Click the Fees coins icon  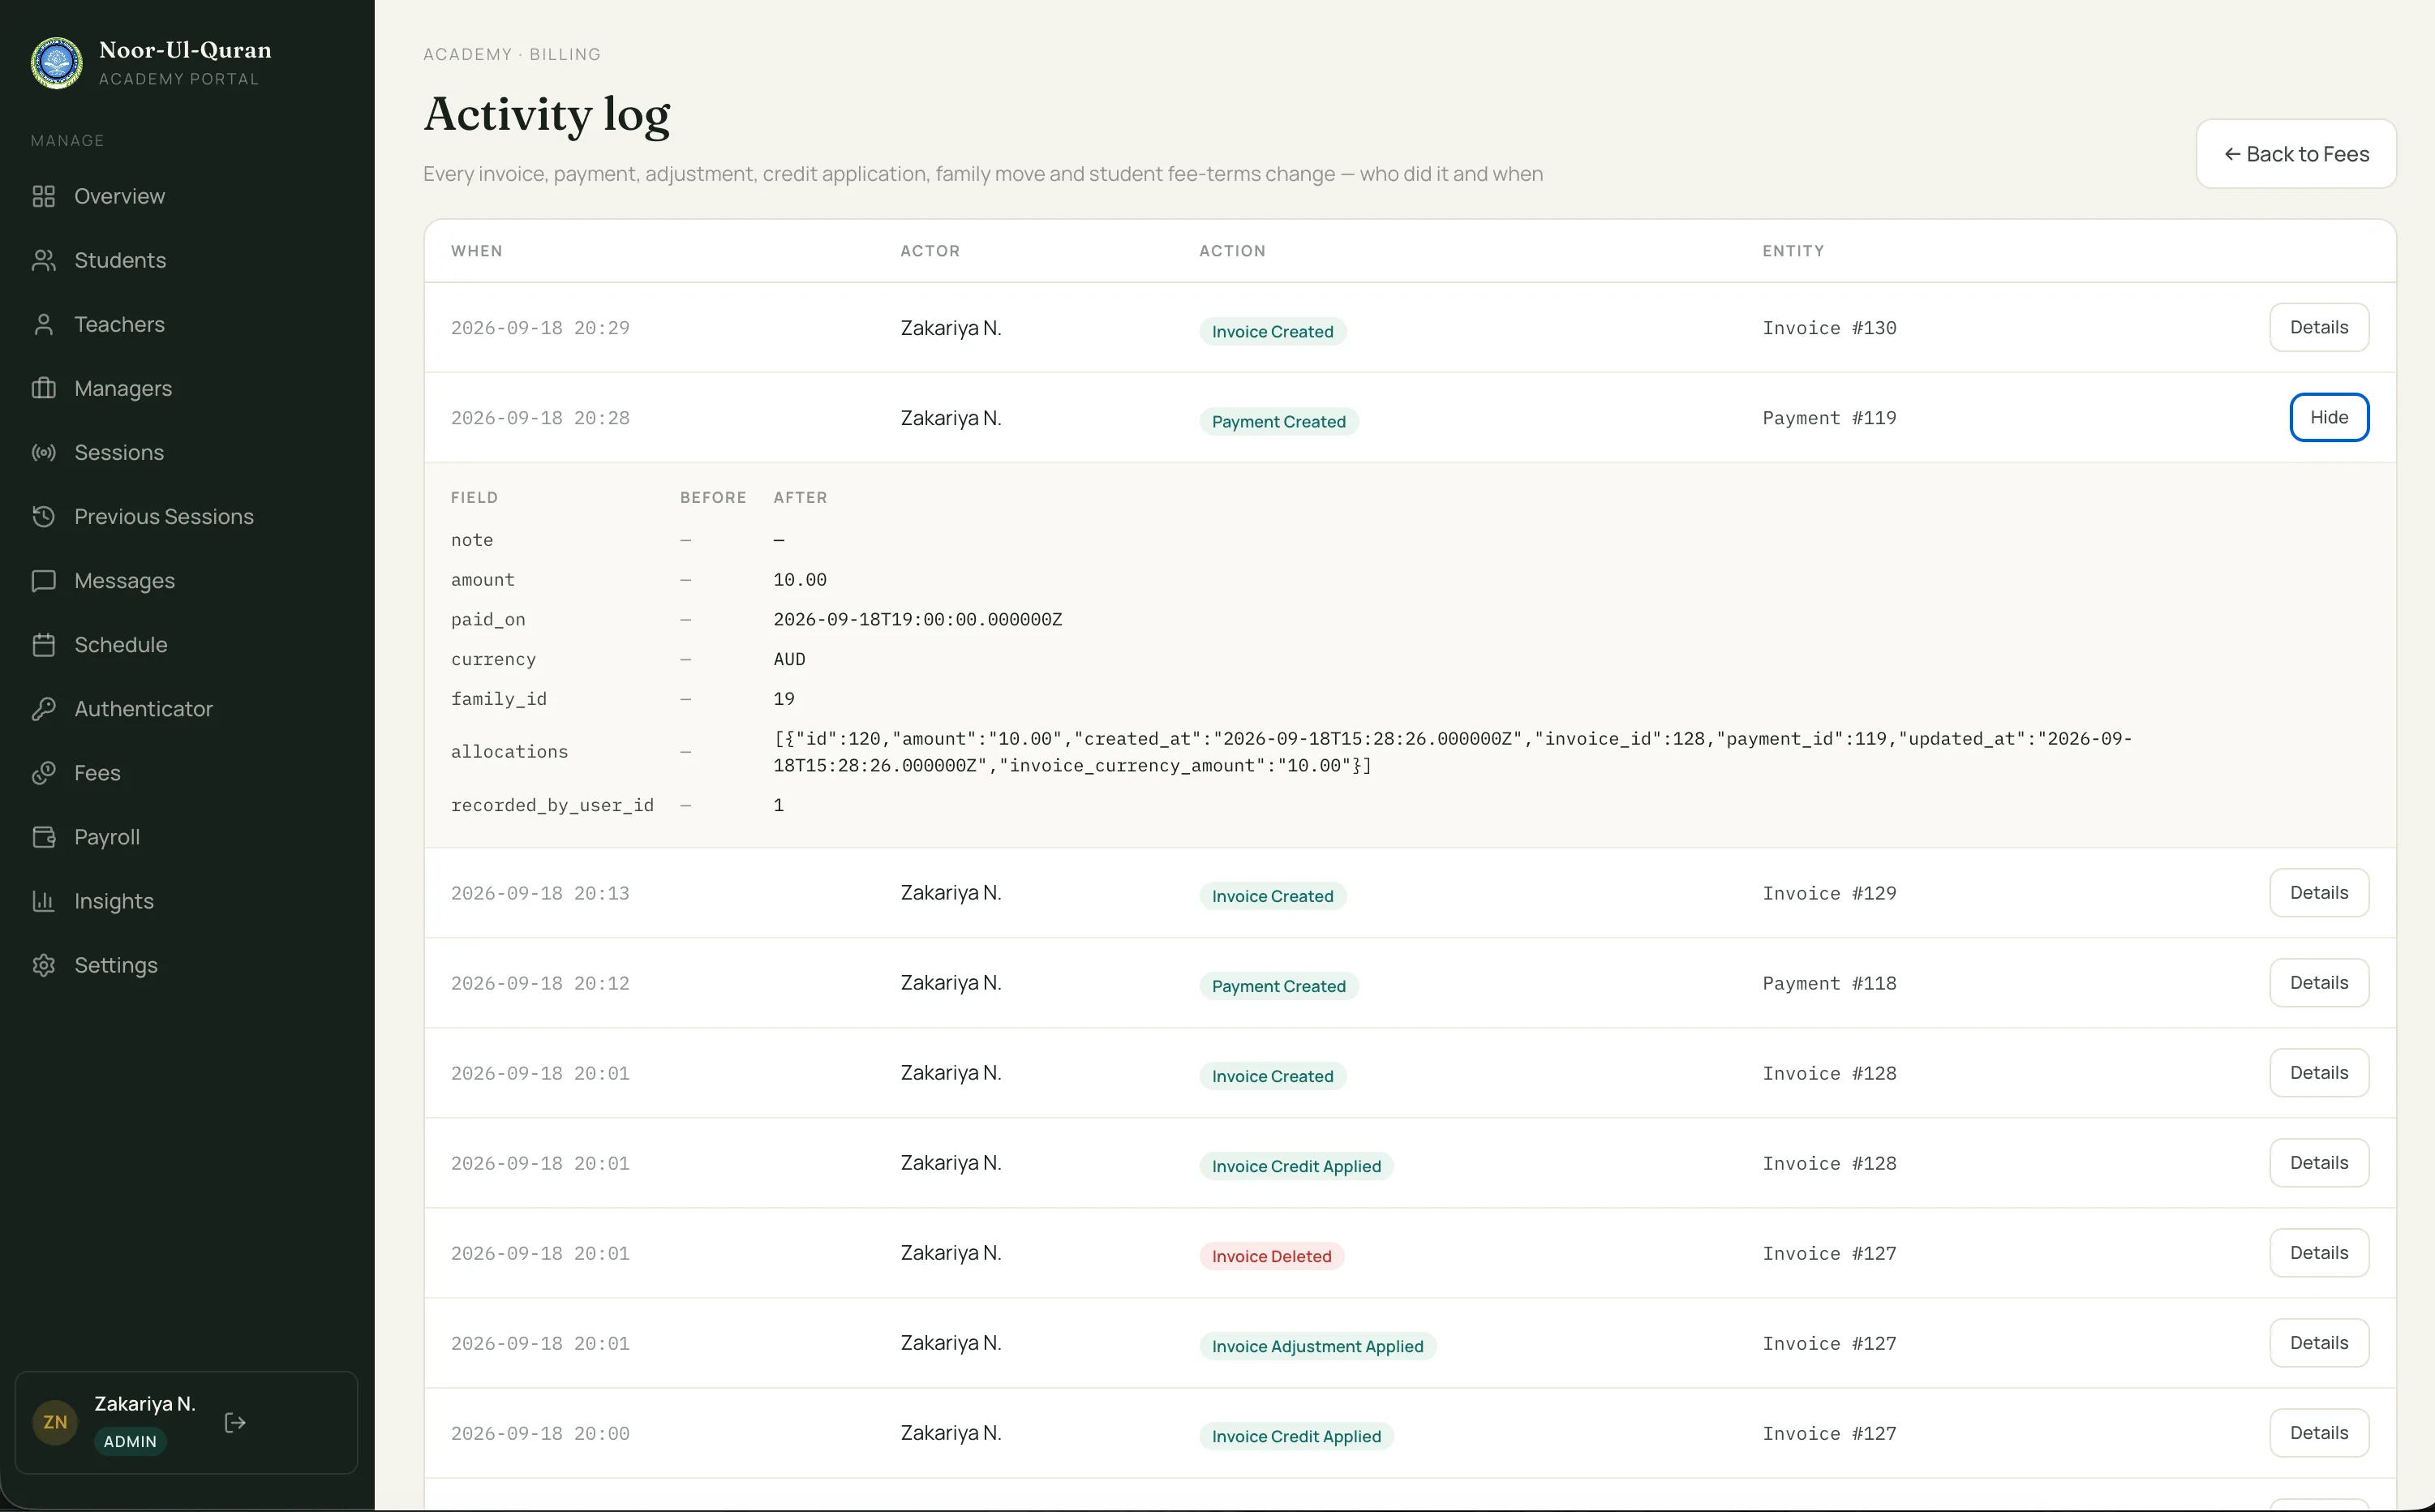click(43, 772)
